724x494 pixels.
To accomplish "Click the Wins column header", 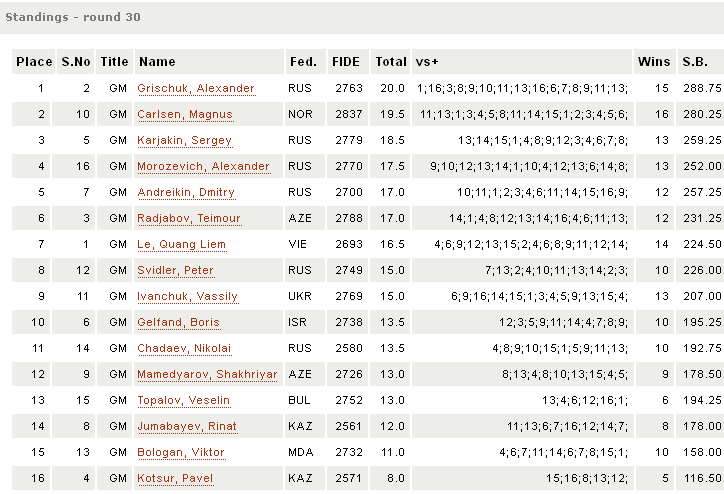I will pos(654,62).
